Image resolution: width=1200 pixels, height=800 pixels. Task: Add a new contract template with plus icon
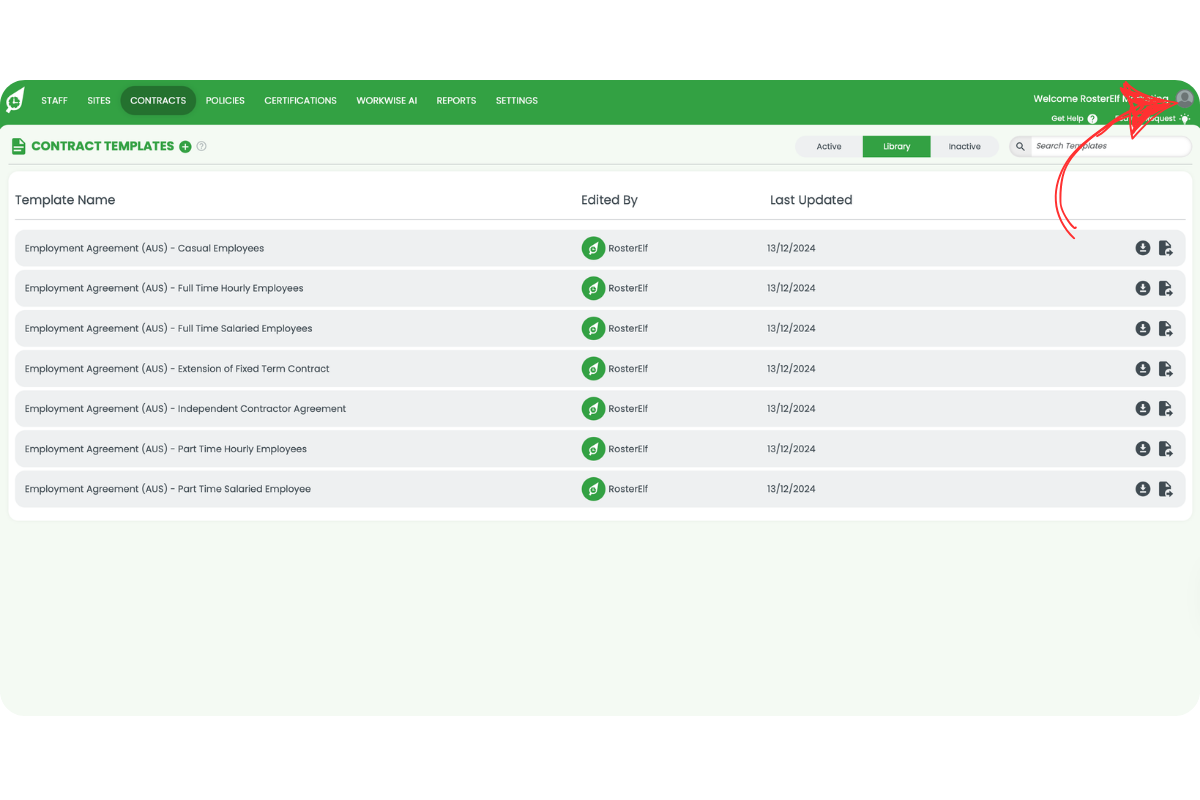[x=185, y=147]
